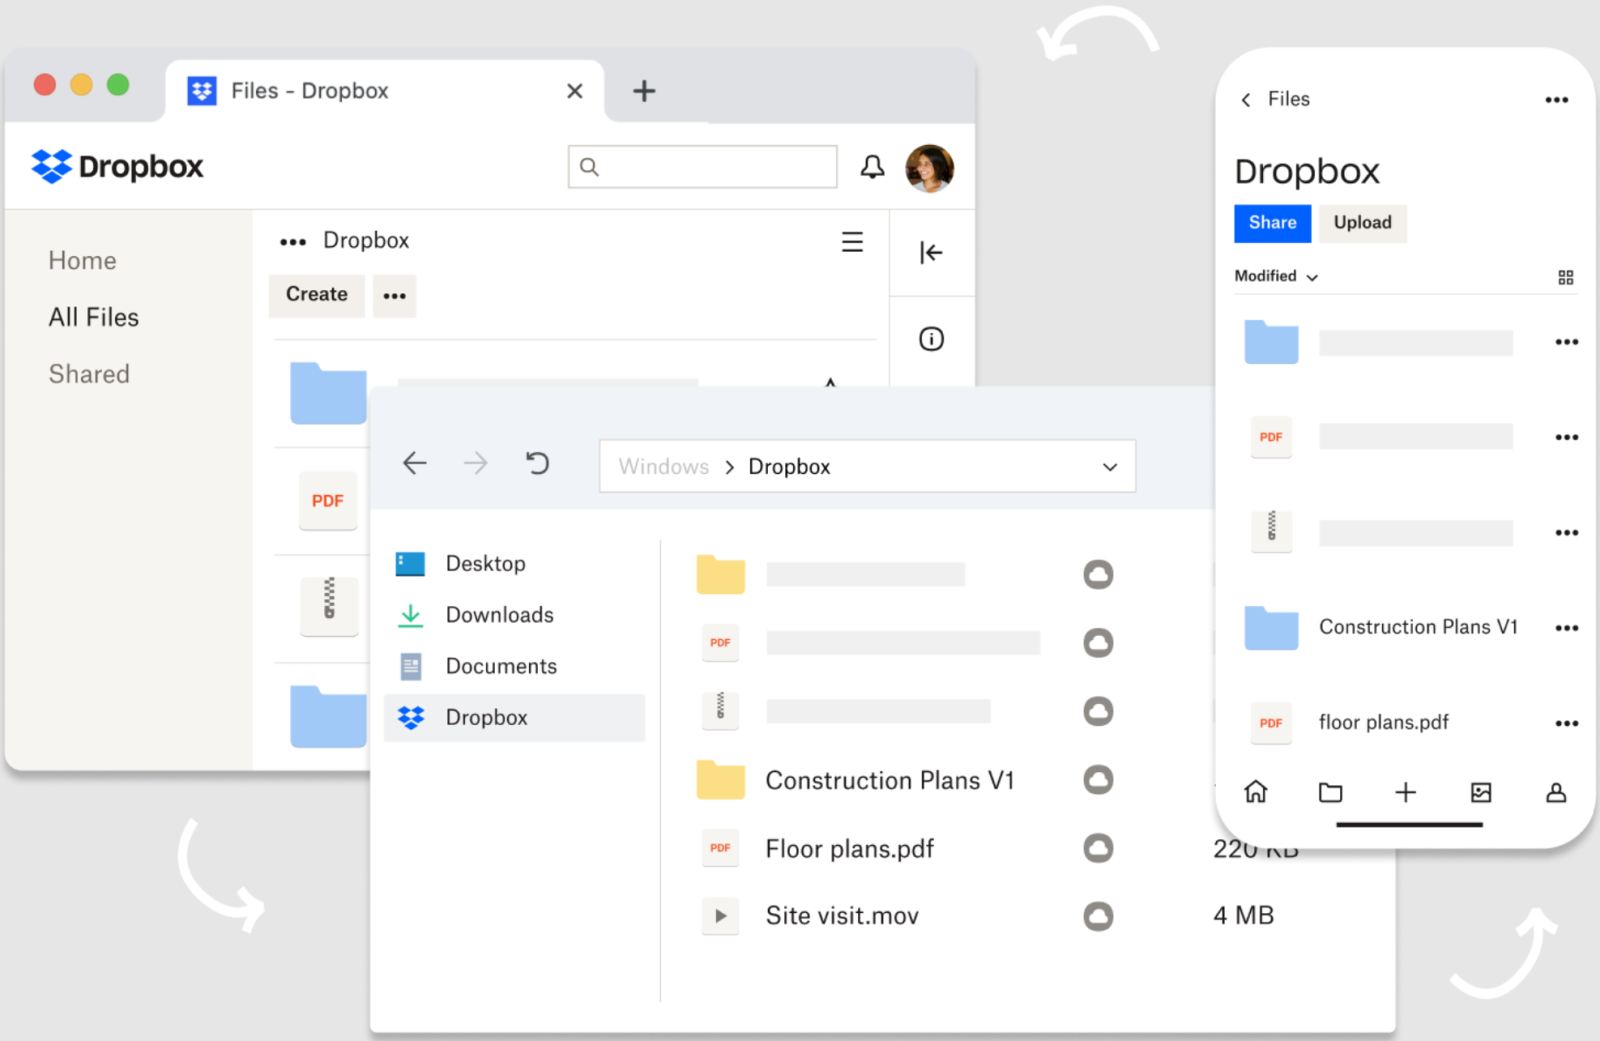Open All Files in Dropbox sidebar

(94, 318)
